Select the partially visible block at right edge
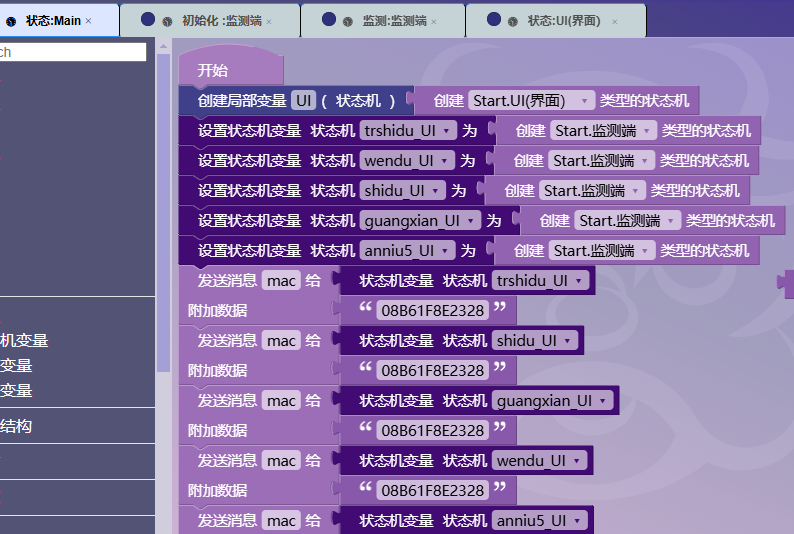This screenshot has width=794, height=534. 786,283
